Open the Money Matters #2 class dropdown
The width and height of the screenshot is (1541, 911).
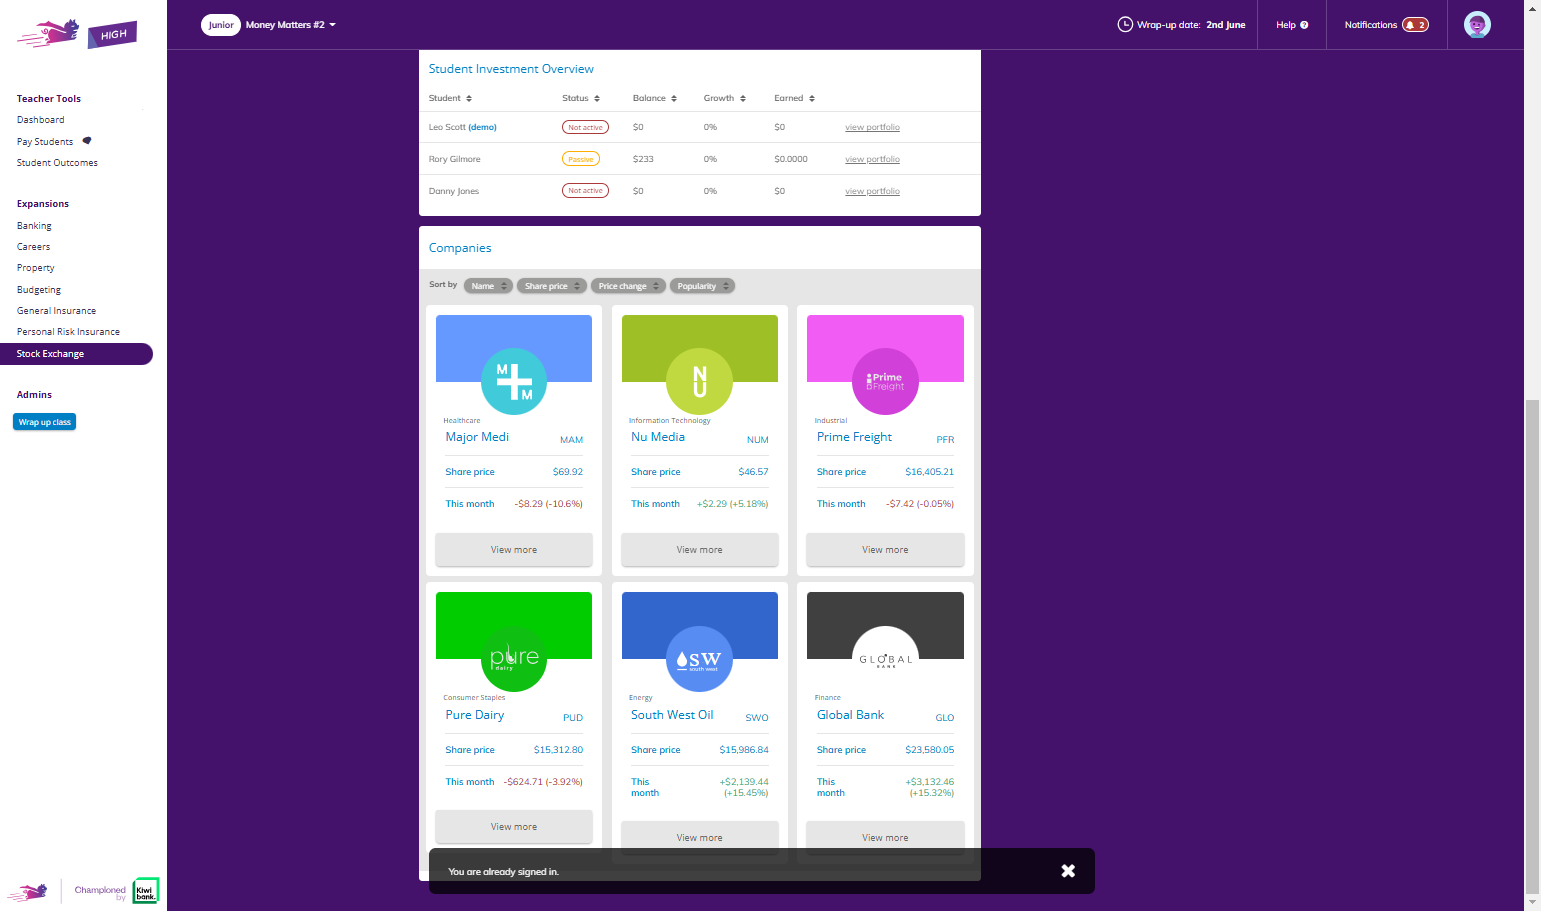[x=291, y=25]
